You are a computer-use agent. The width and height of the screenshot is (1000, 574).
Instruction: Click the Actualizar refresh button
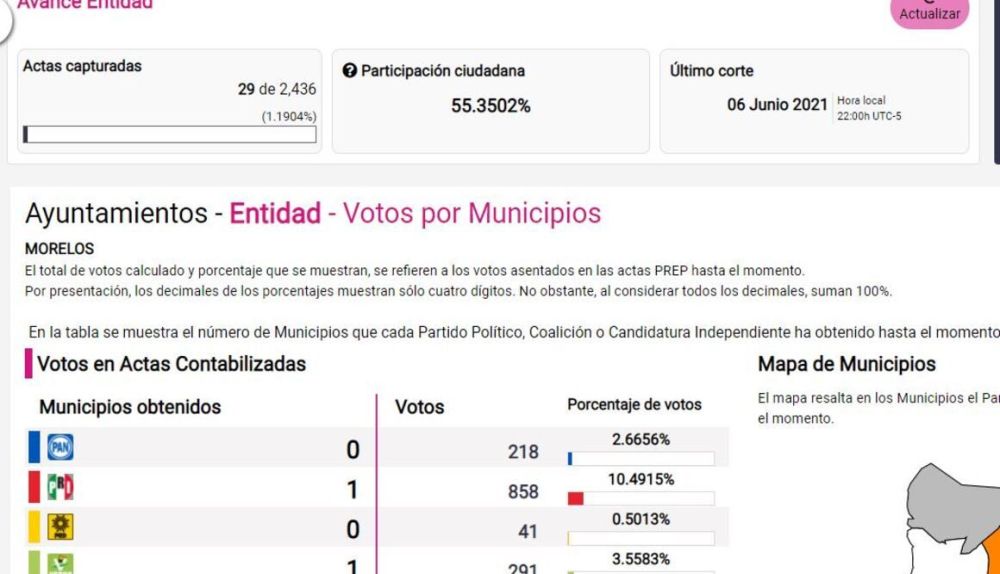tap(930, 13)
